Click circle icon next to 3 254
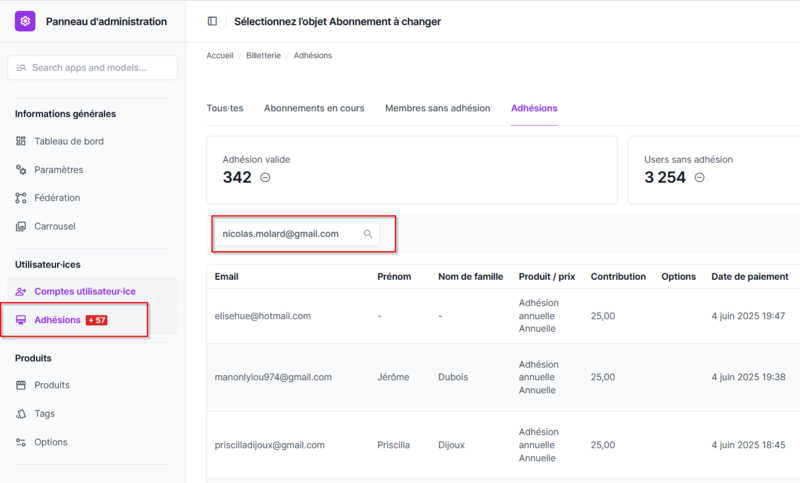 pos(699,178)
